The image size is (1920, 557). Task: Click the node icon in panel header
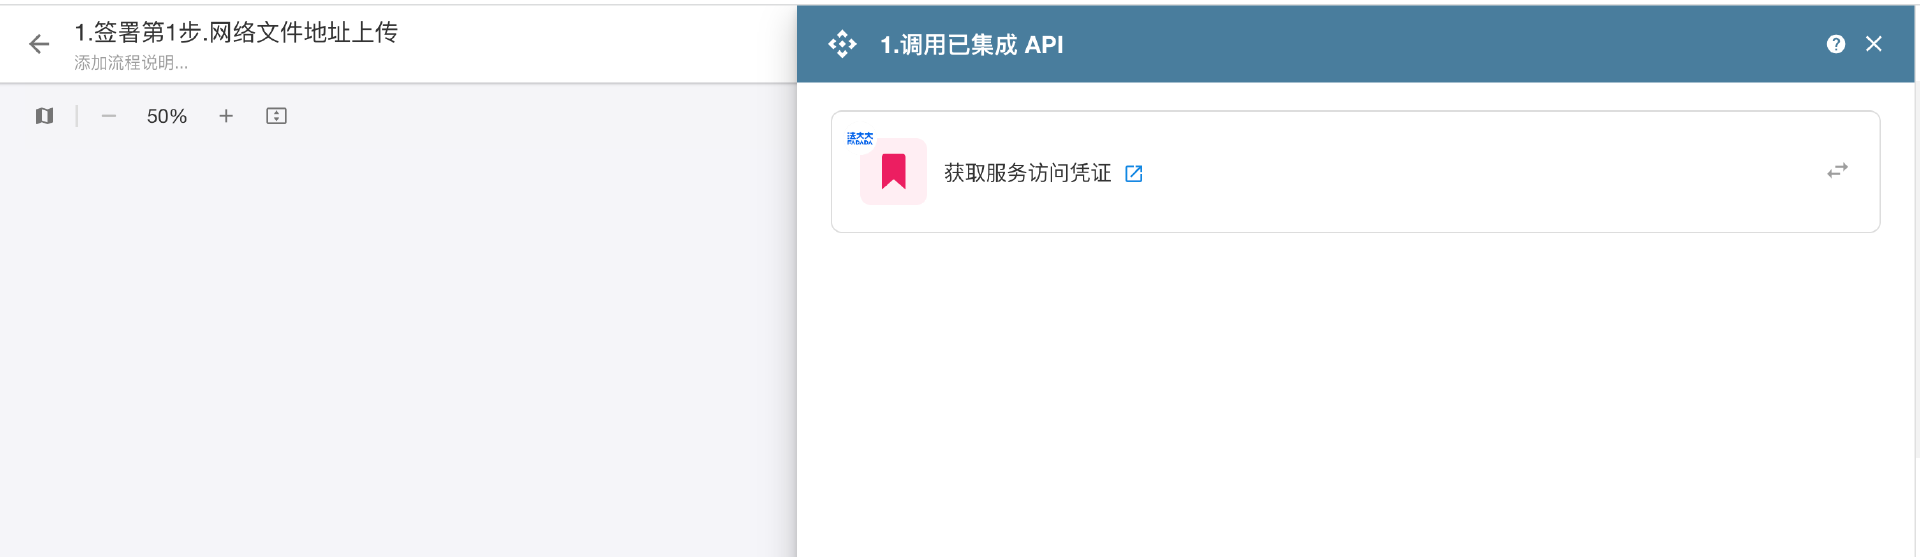coord(842,44)
